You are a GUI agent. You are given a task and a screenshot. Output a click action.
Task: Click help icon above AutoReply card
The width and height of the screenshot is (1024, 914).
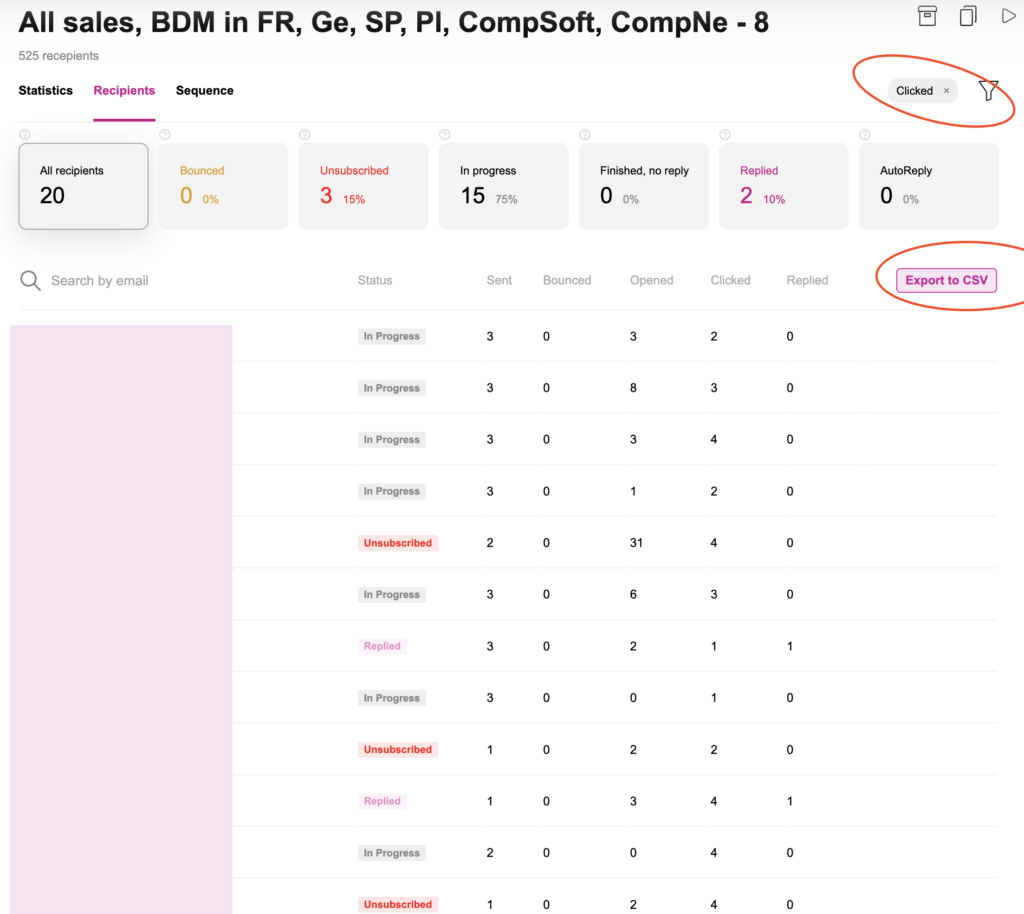[x=864, y=135]
